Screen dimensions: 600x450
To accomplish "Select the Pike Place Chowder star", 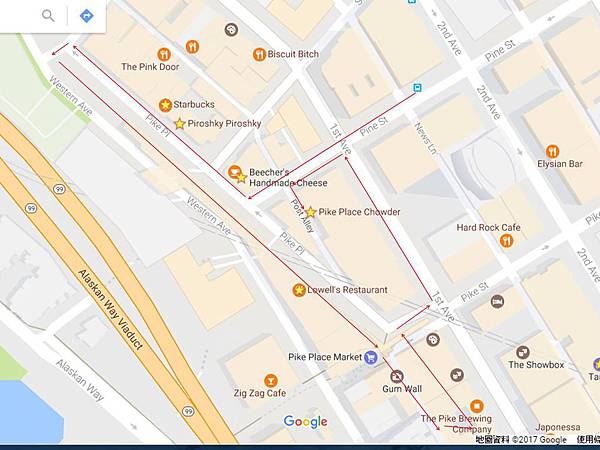I will (x=311, y=212).
